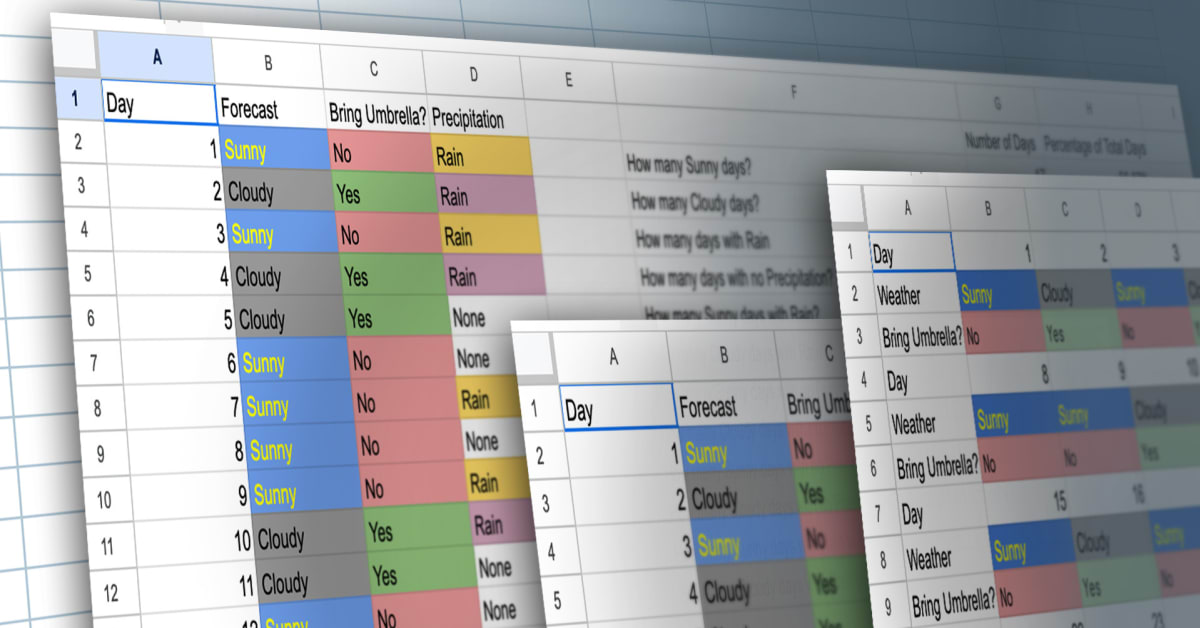The width and height of the screenshot is (1200, 628).
Task: Click day number 6 cell in large left sheet
Action: (181, 363)
